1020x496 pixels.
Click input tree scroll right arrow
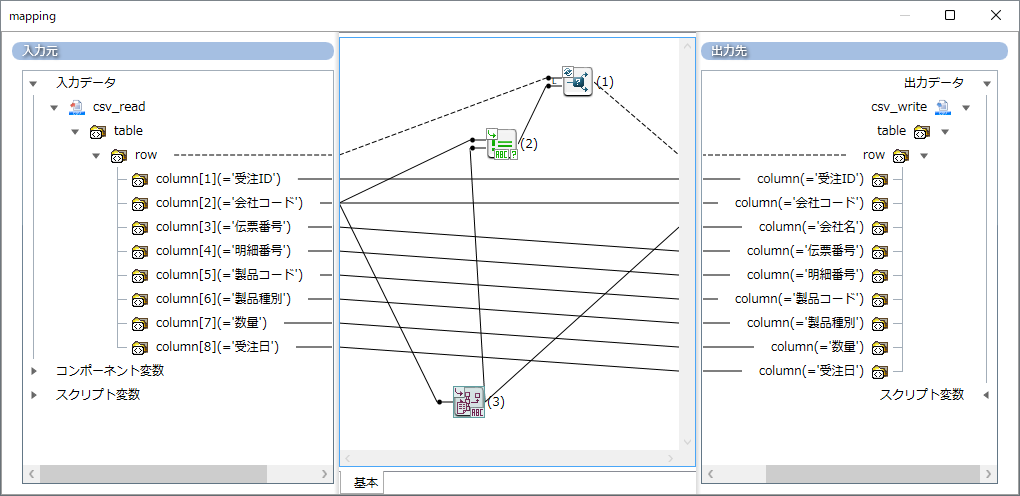[325, 474]
